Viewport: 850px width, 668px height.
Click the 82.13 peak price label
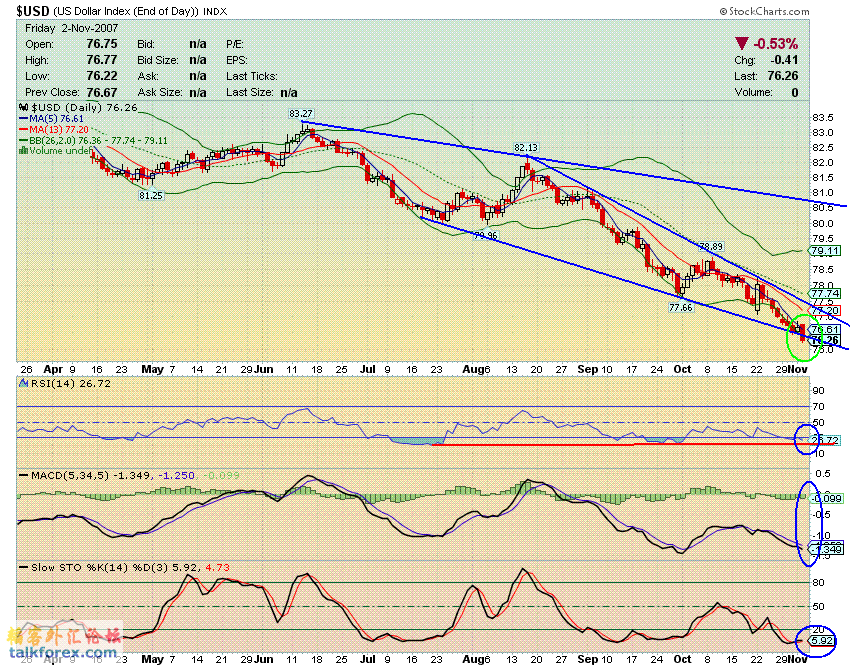(x=526, y=147)
